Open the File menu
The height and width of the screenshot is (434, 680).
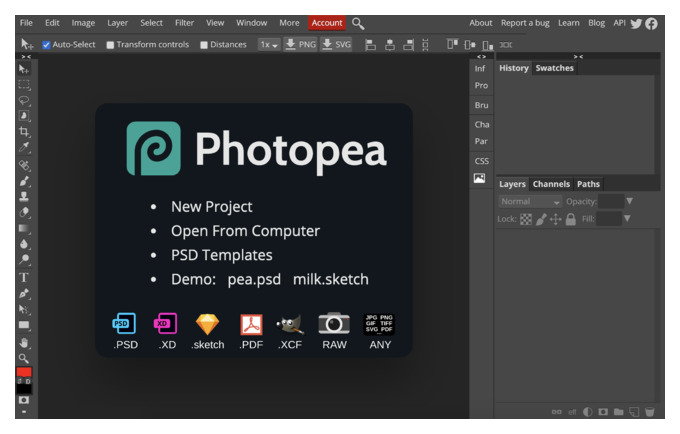(26, 23)
